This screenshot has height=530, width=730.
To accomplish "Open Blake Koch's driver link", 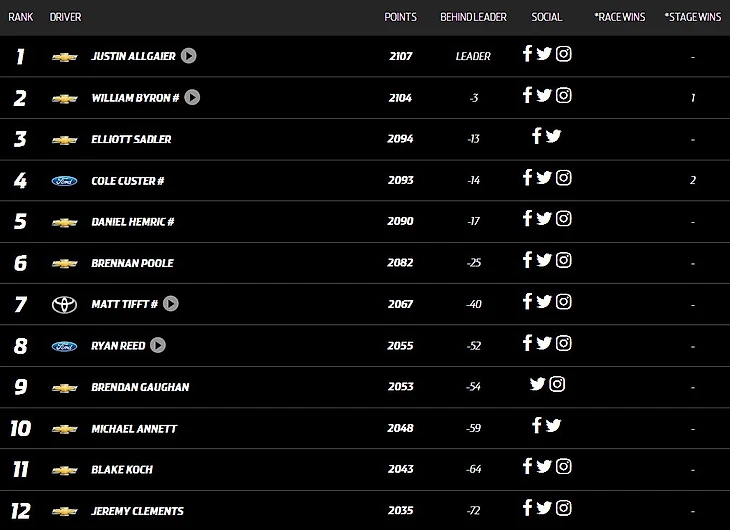I will pos(122,469).
